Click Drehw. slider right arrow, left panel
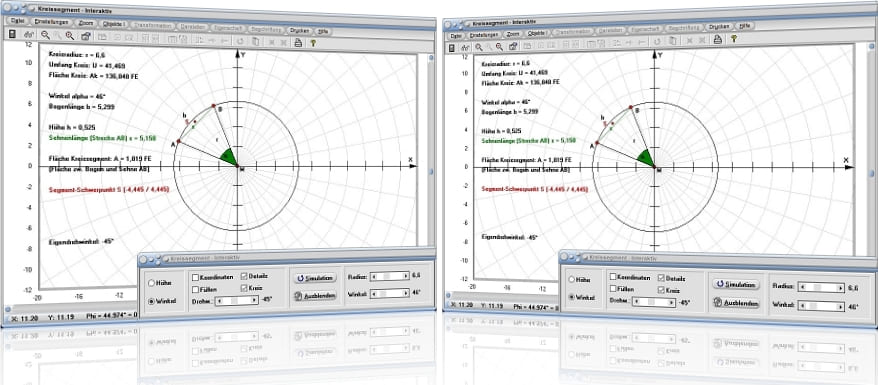878x385 pixels. (254, 301)
